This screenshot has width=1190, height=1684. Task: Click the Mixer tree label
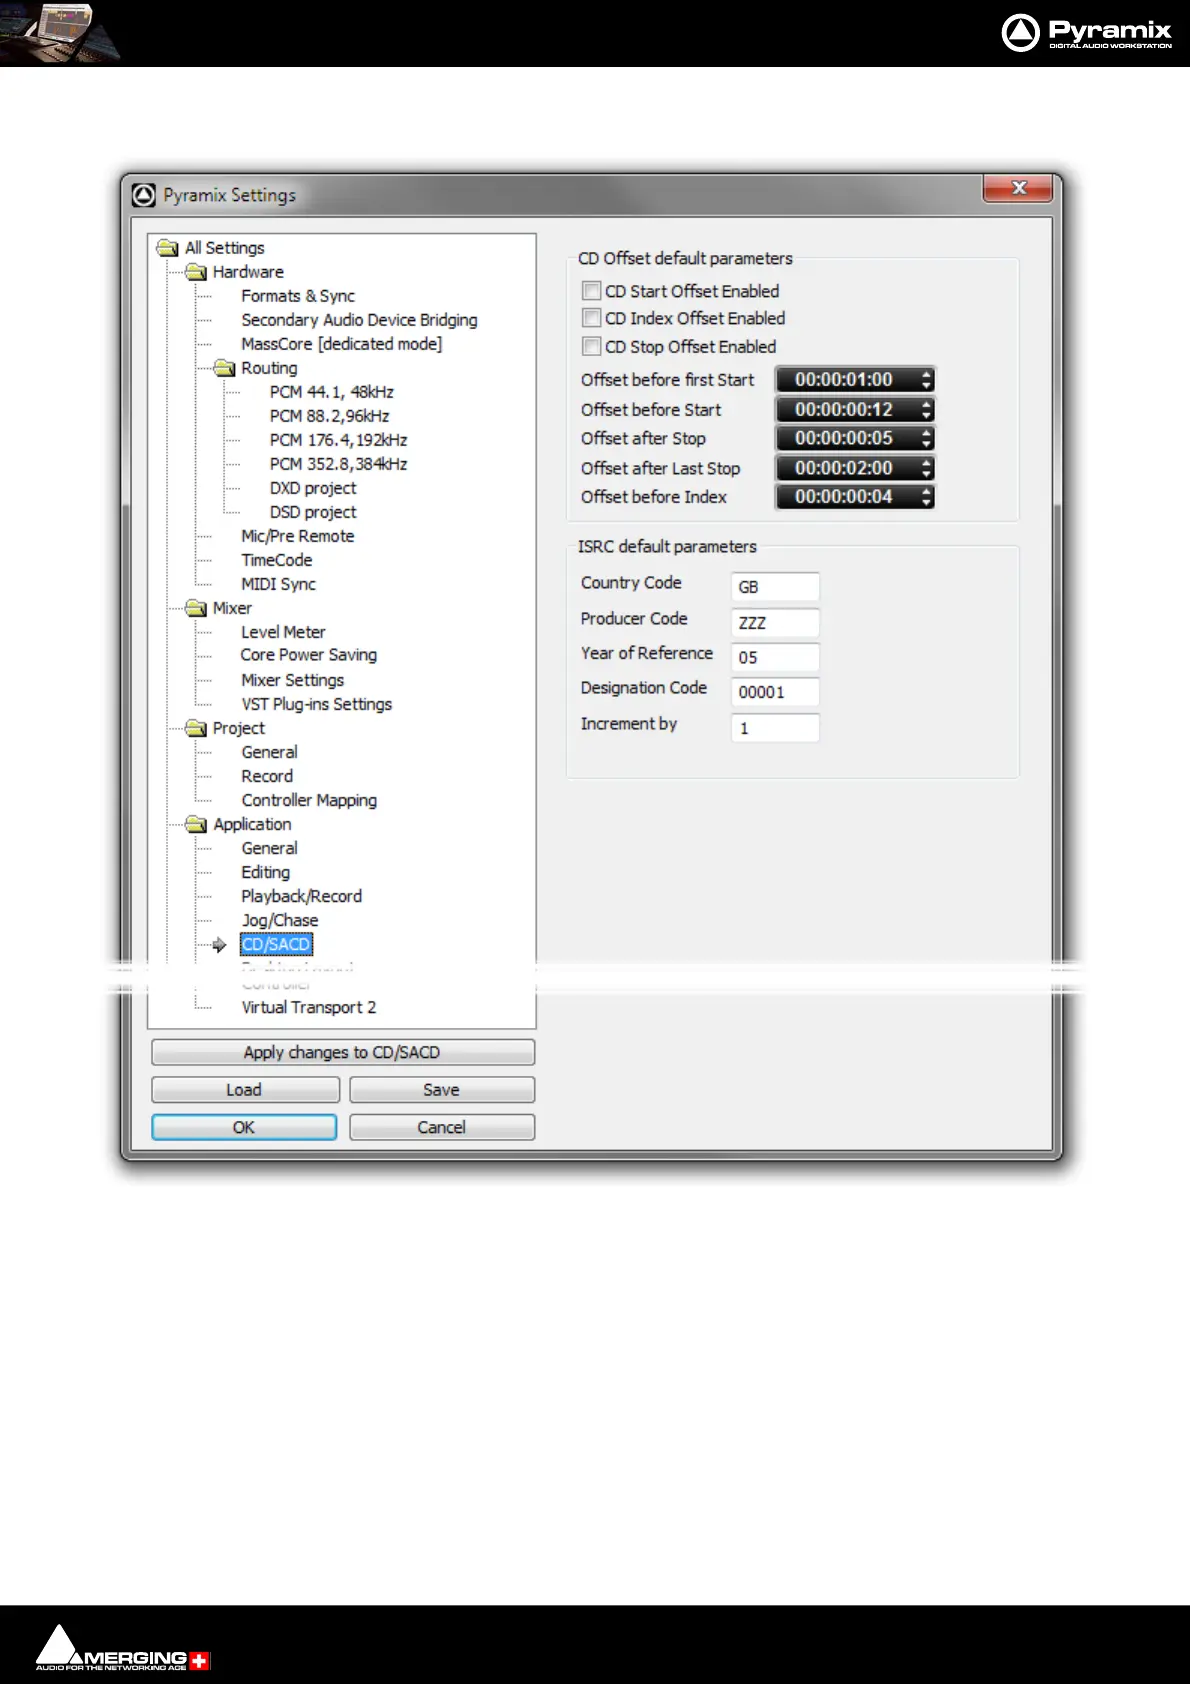(232, 608)
